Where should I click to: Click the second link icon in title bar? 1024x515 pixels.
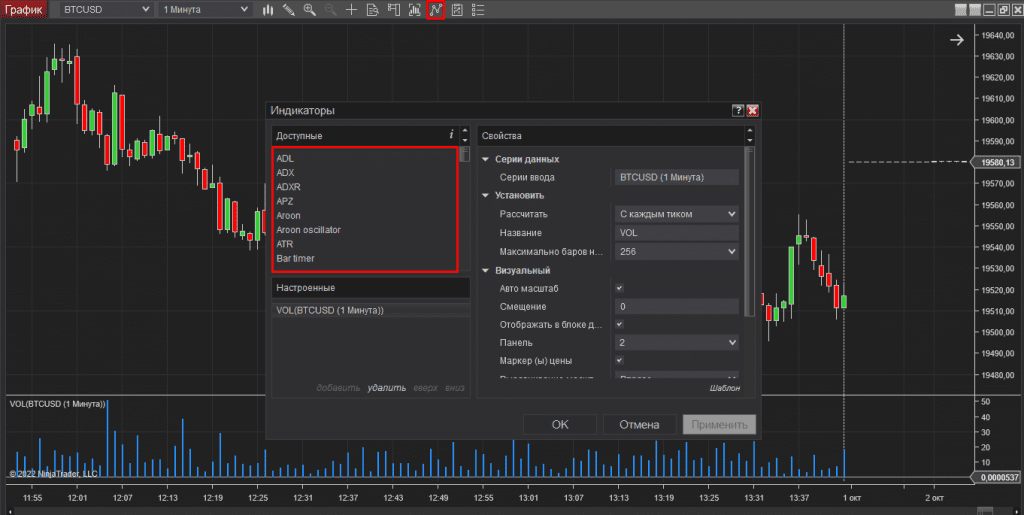[x=974, y=10]
